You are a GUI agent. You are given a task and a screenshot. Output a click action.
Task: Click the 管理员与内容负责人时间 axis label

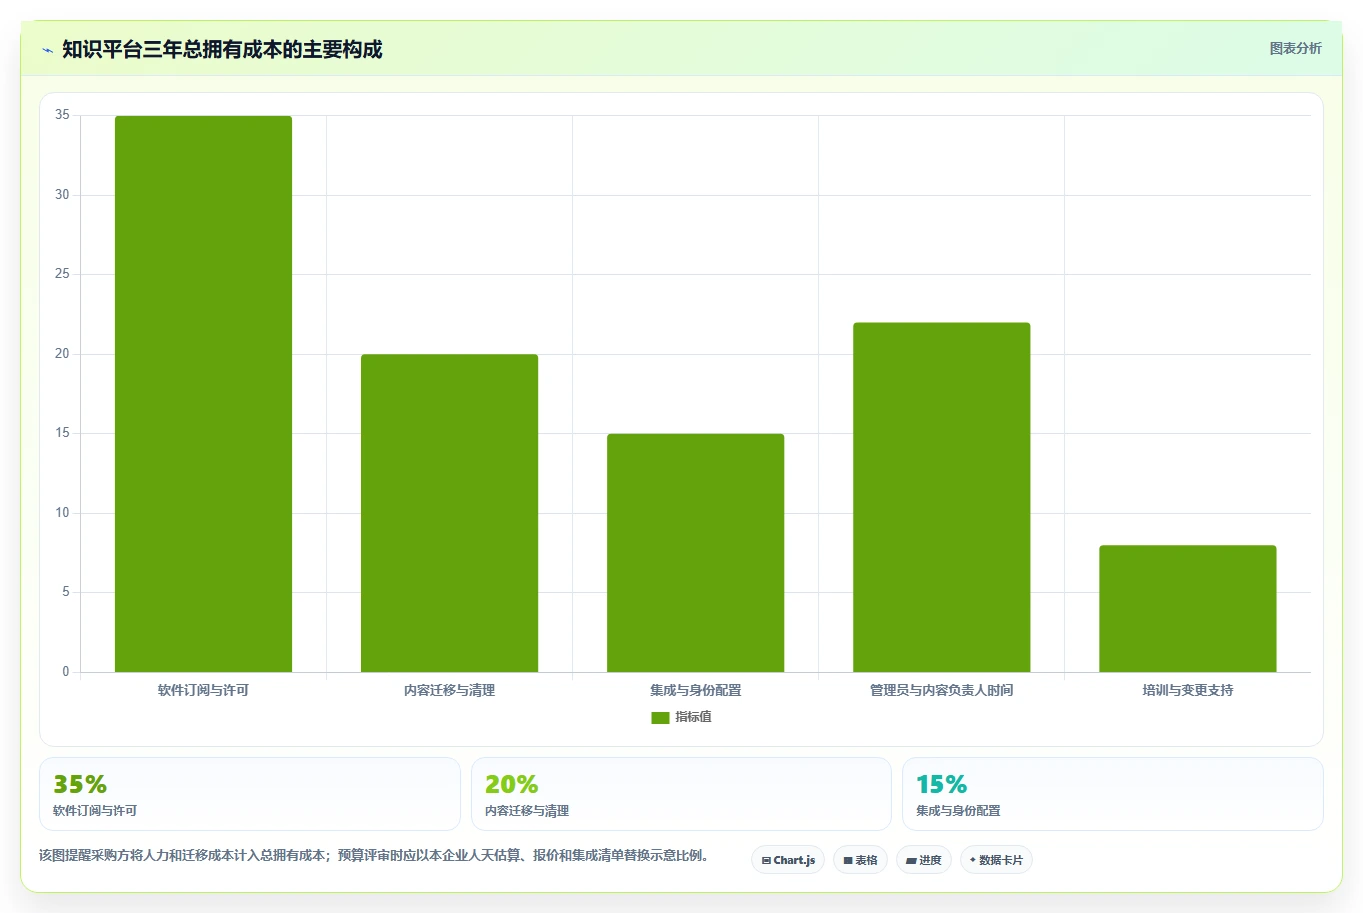tap(941, 690)
